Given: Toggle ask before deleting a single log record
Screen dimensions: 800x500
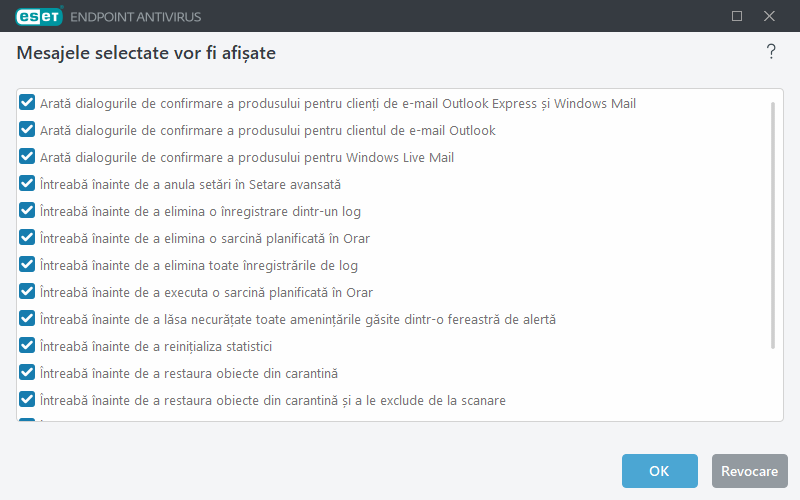Looking at the screenshot, I should 27,211.
